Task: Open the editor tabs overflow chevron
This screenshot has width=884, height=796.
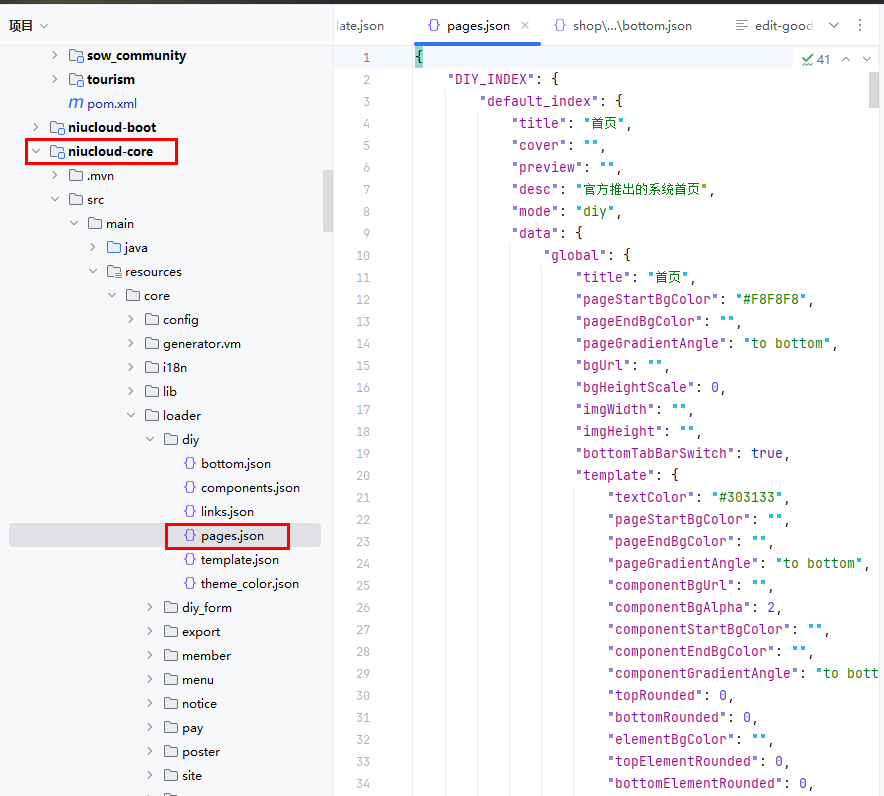Action: [x=834, y=25]
